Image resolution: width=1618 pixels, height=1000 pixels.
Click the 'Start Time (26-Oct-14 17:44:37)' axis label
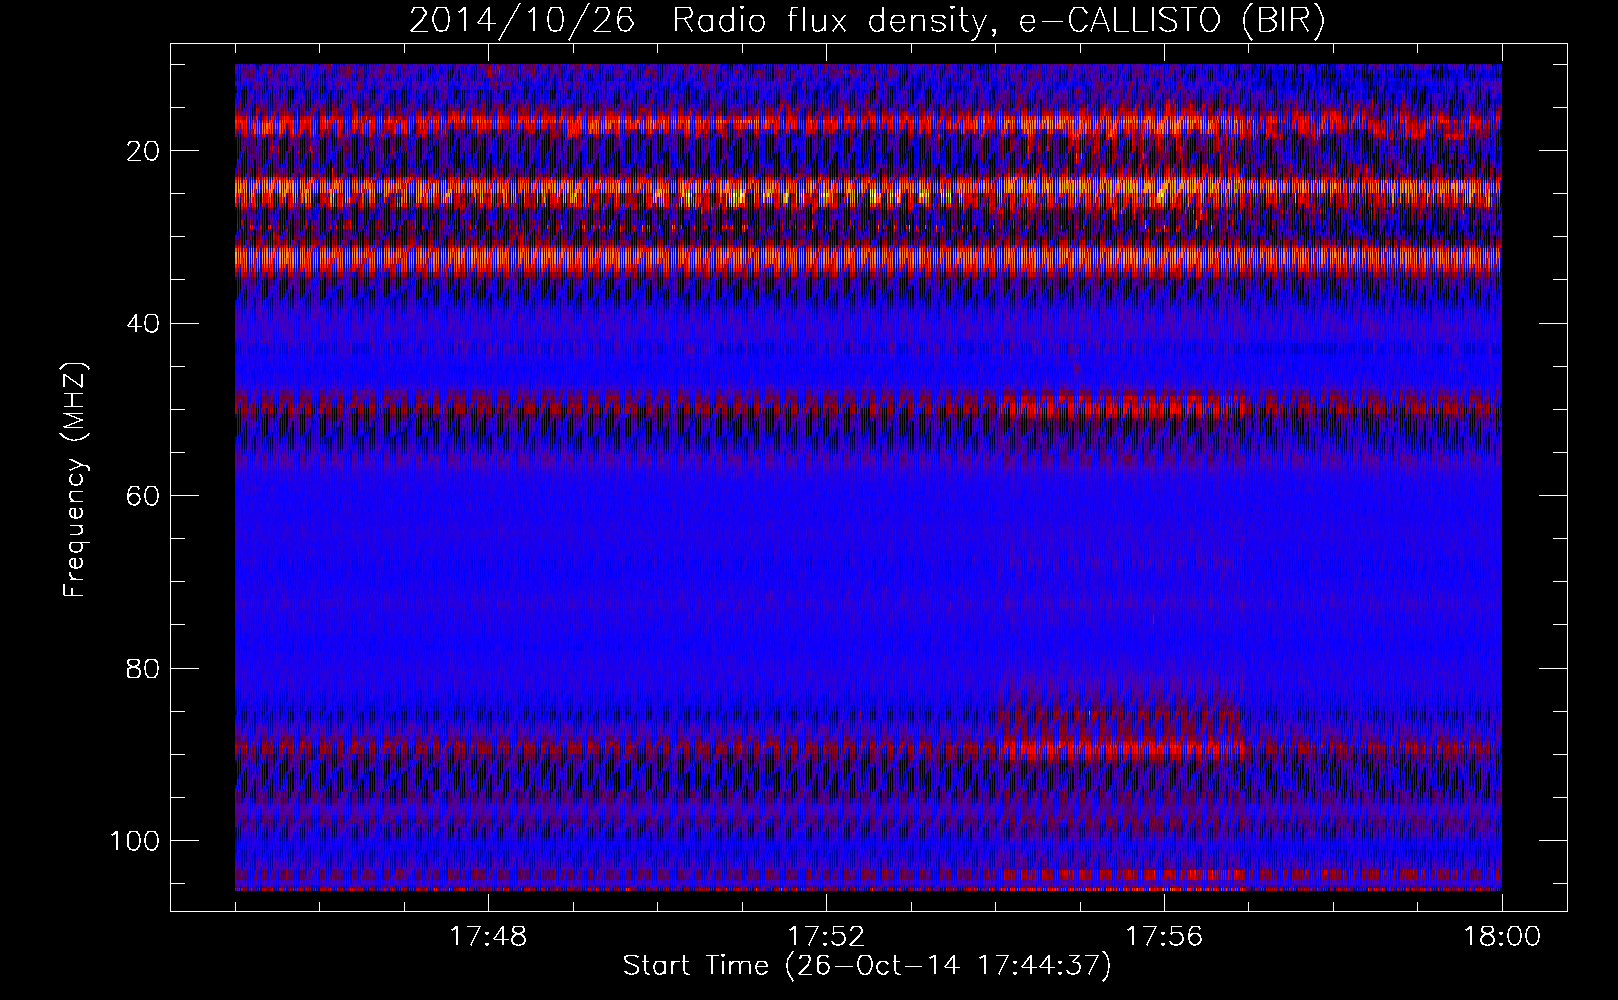pos(867,966)
